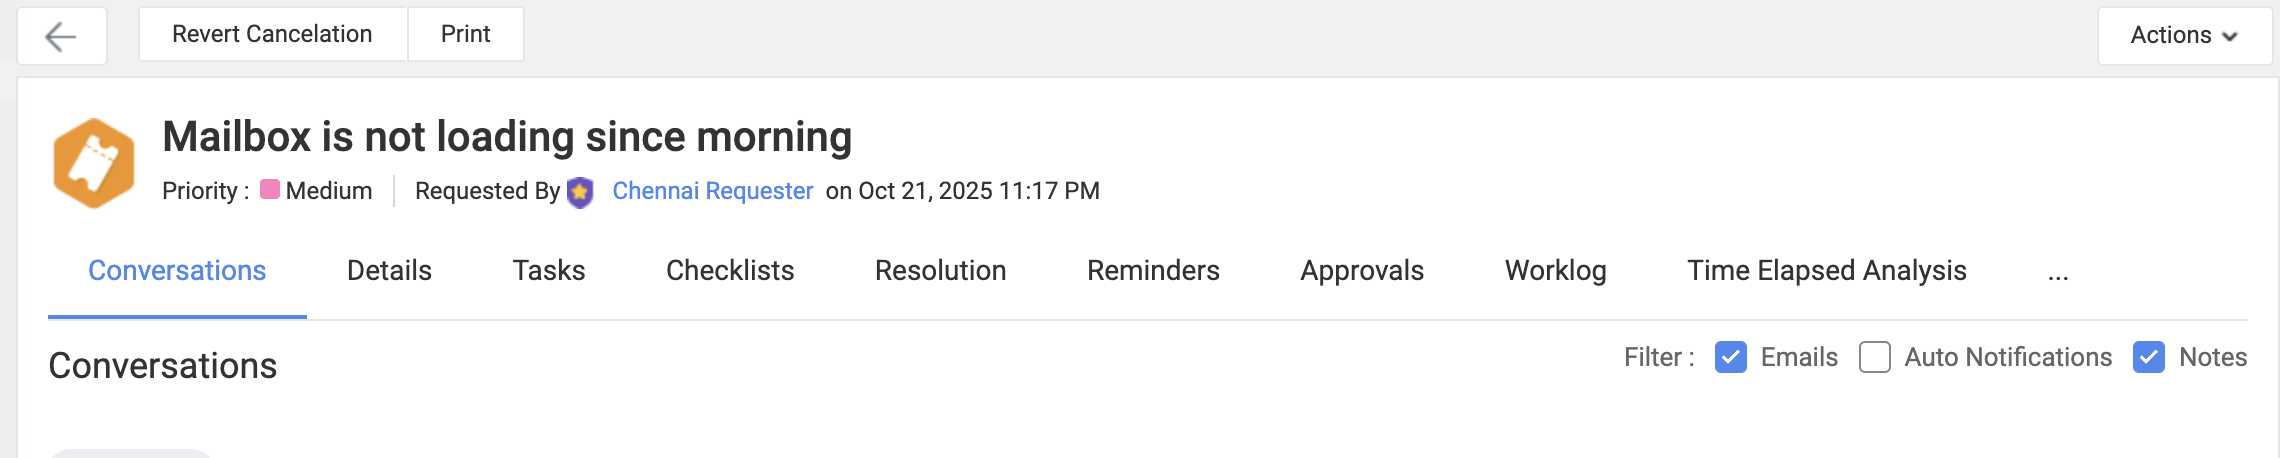Open the Chennai Requester profile link

(x=712, y=191)
